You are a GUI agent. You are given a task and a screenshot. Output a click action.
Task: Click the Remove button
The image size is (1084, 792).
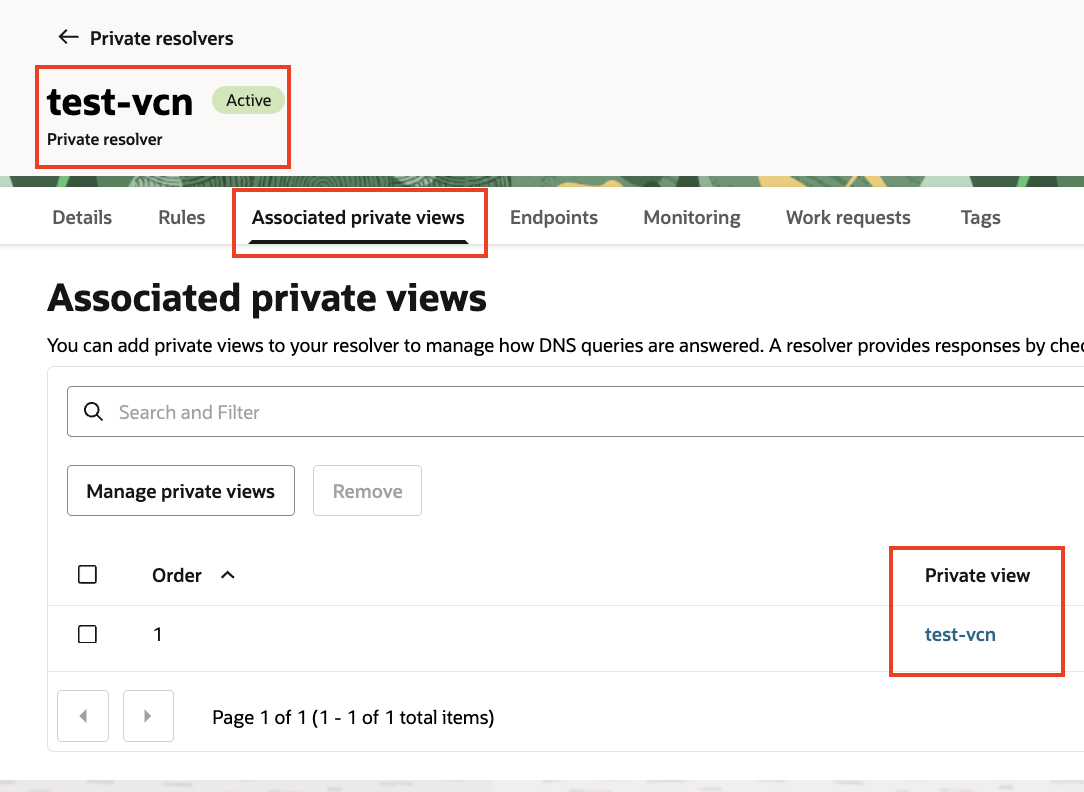(367, 491)
